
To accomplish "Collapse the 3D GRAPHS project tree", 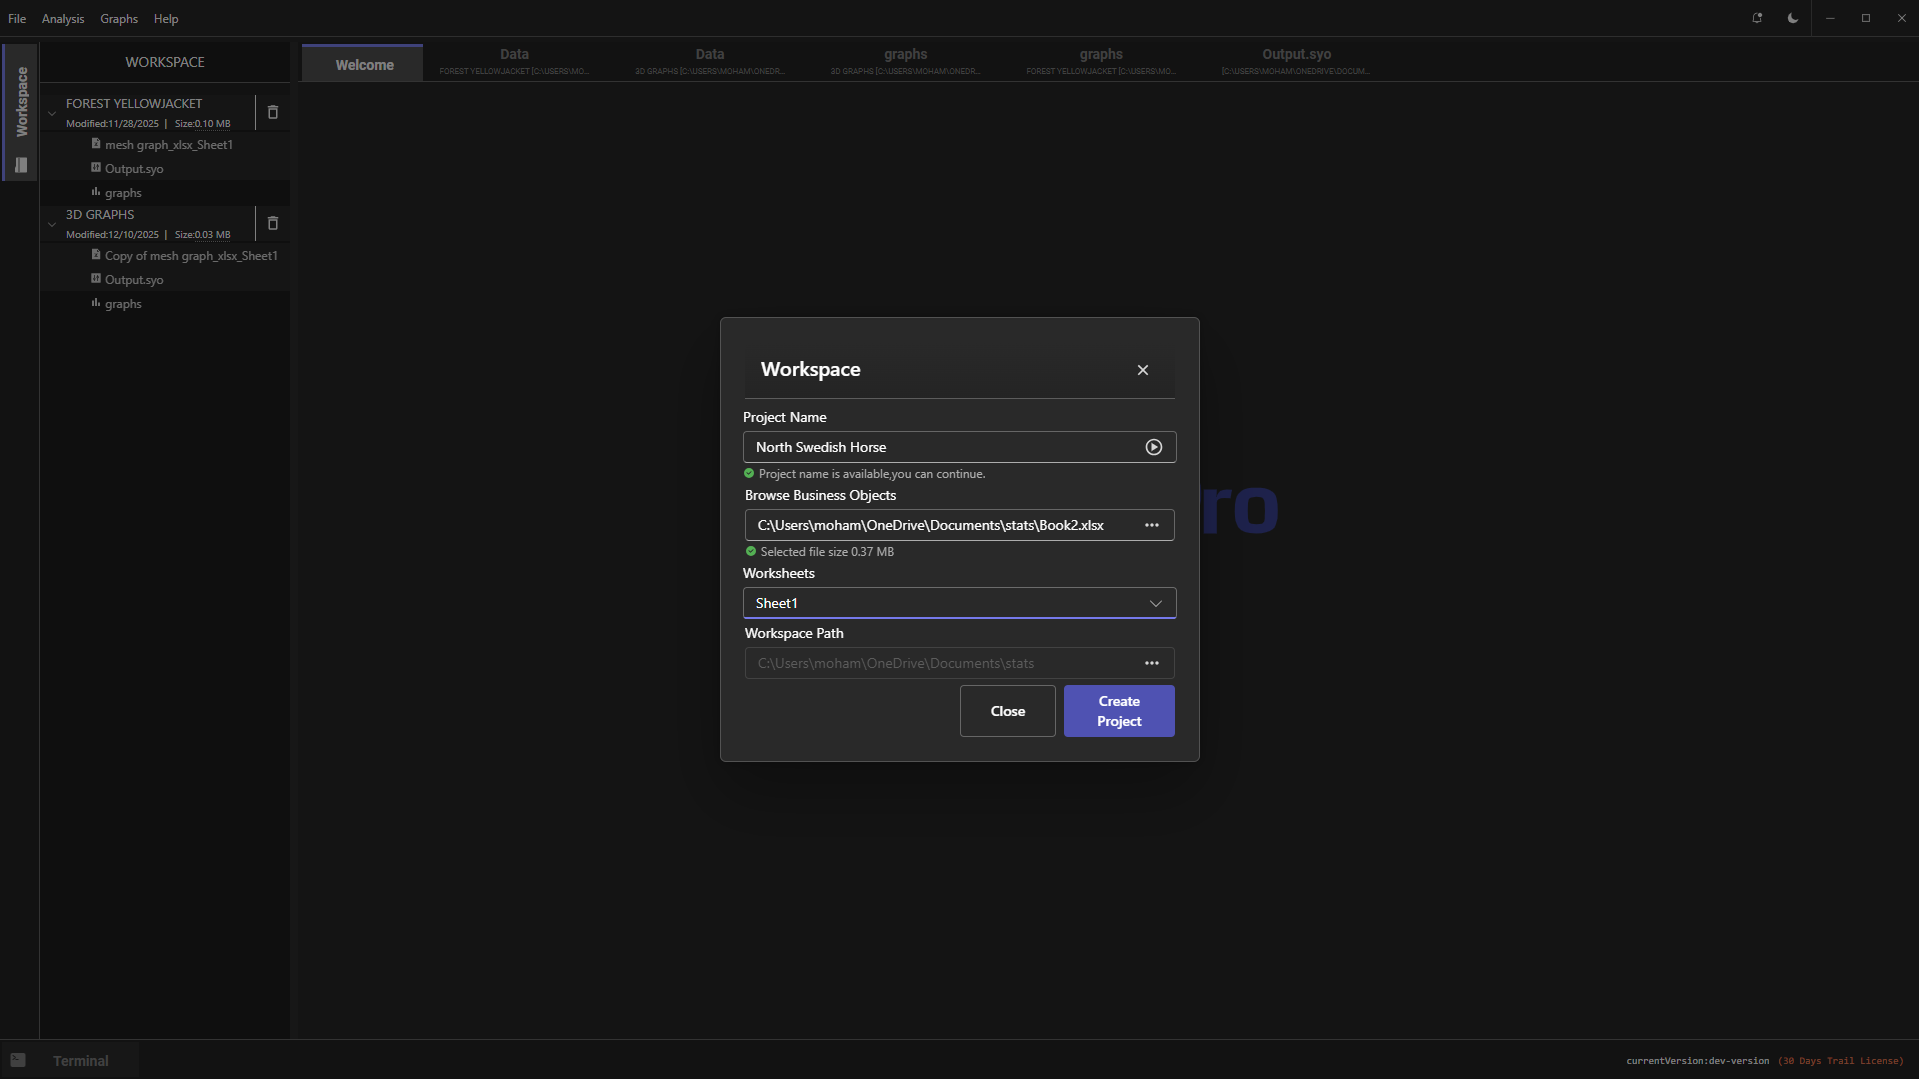I will (52, 224).
